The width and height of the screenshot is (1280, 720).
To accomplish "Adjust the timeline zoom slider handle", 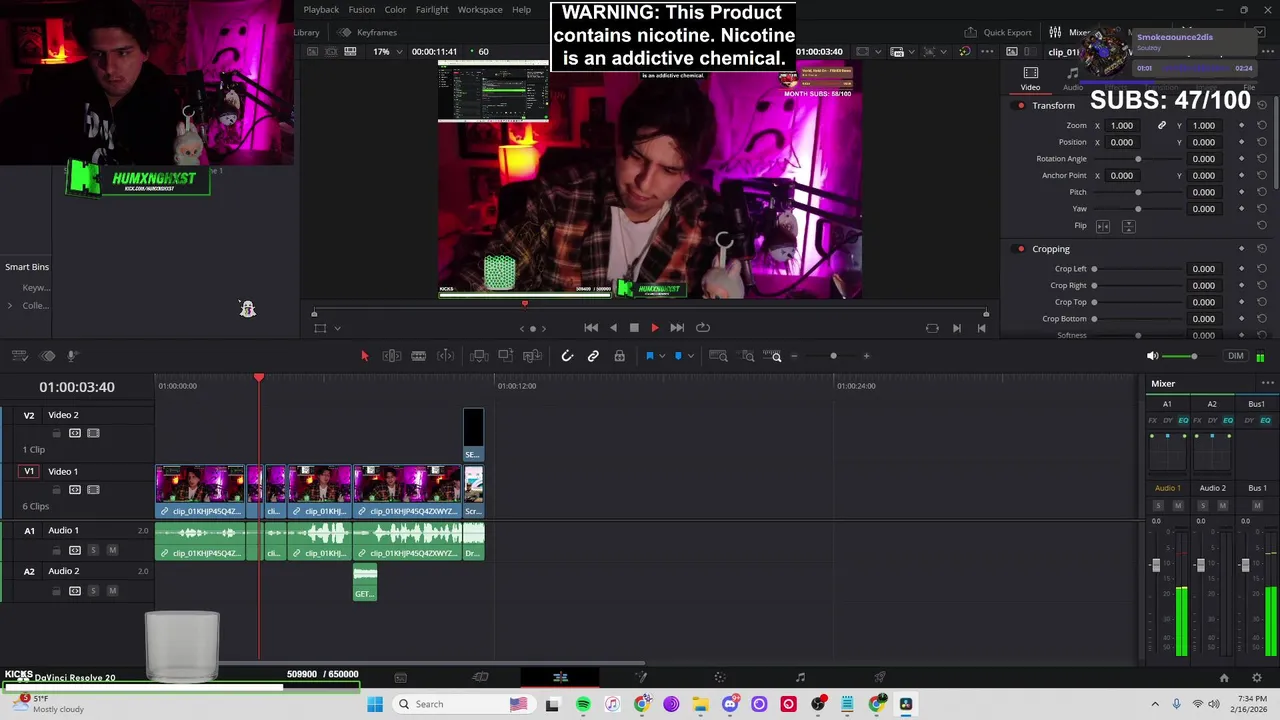I will [833, 356].
